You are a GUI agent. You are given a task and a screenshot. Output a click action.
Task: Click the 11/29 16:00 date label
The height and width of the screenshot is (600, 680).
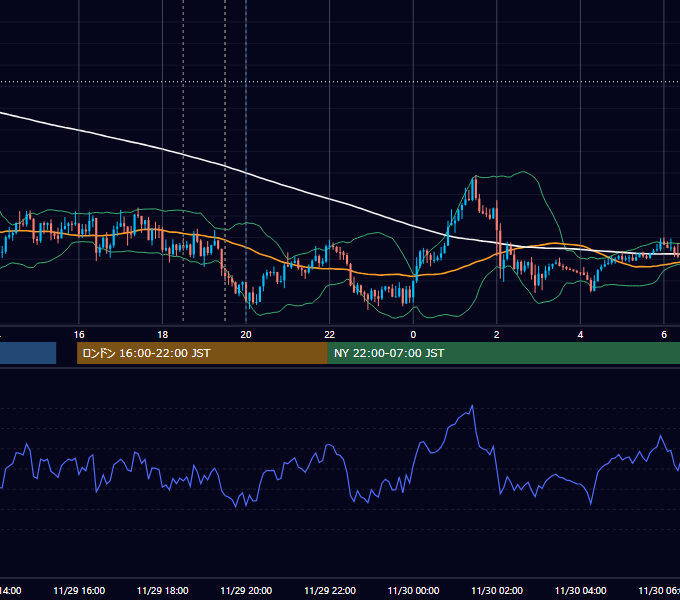79,590
